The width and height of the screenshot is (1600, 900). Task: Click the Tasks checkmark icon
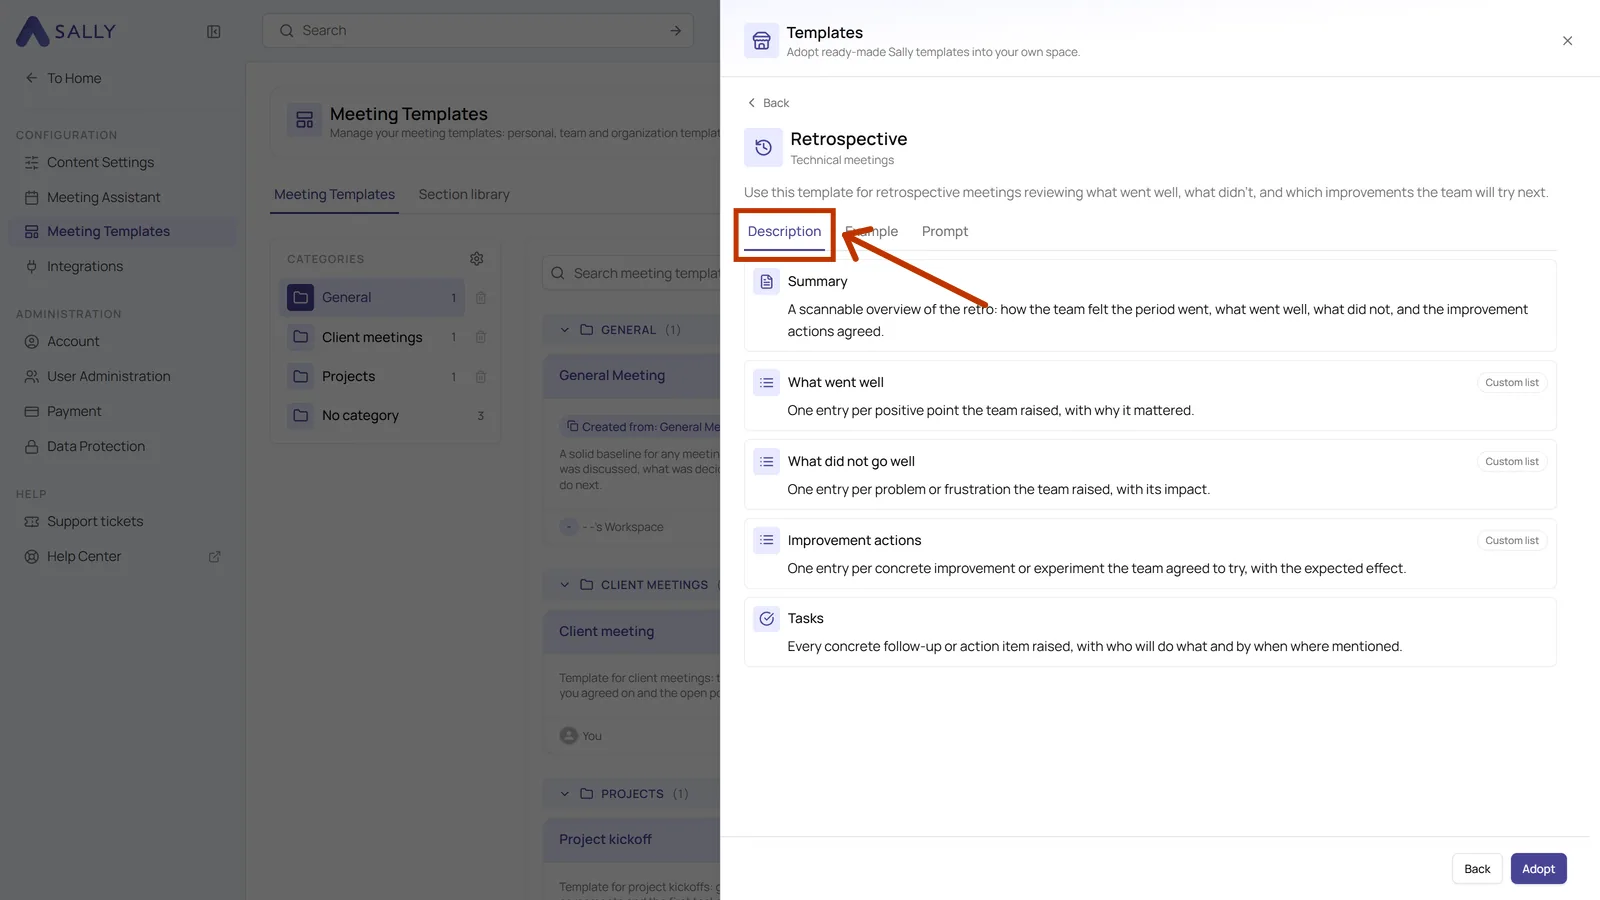767,619
